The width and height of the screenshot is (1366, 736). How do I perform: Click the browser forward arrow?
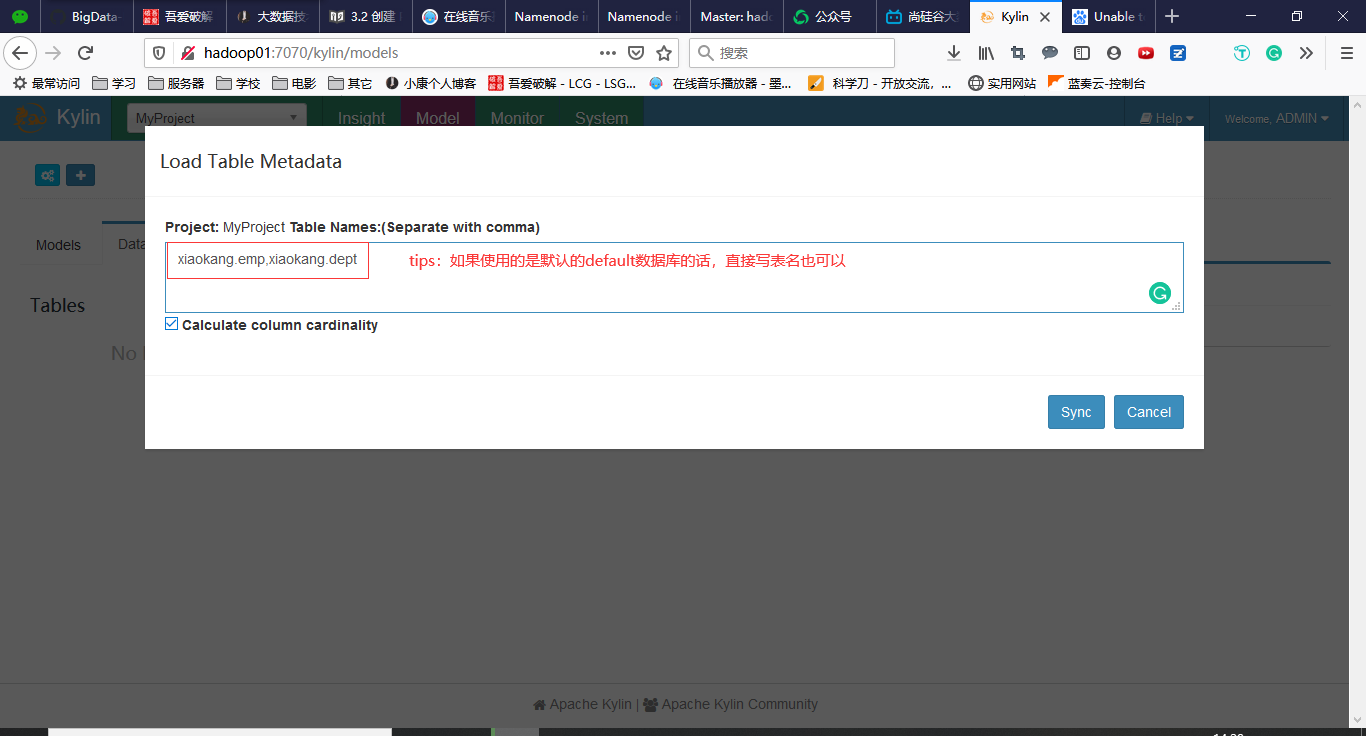point(53,53)
